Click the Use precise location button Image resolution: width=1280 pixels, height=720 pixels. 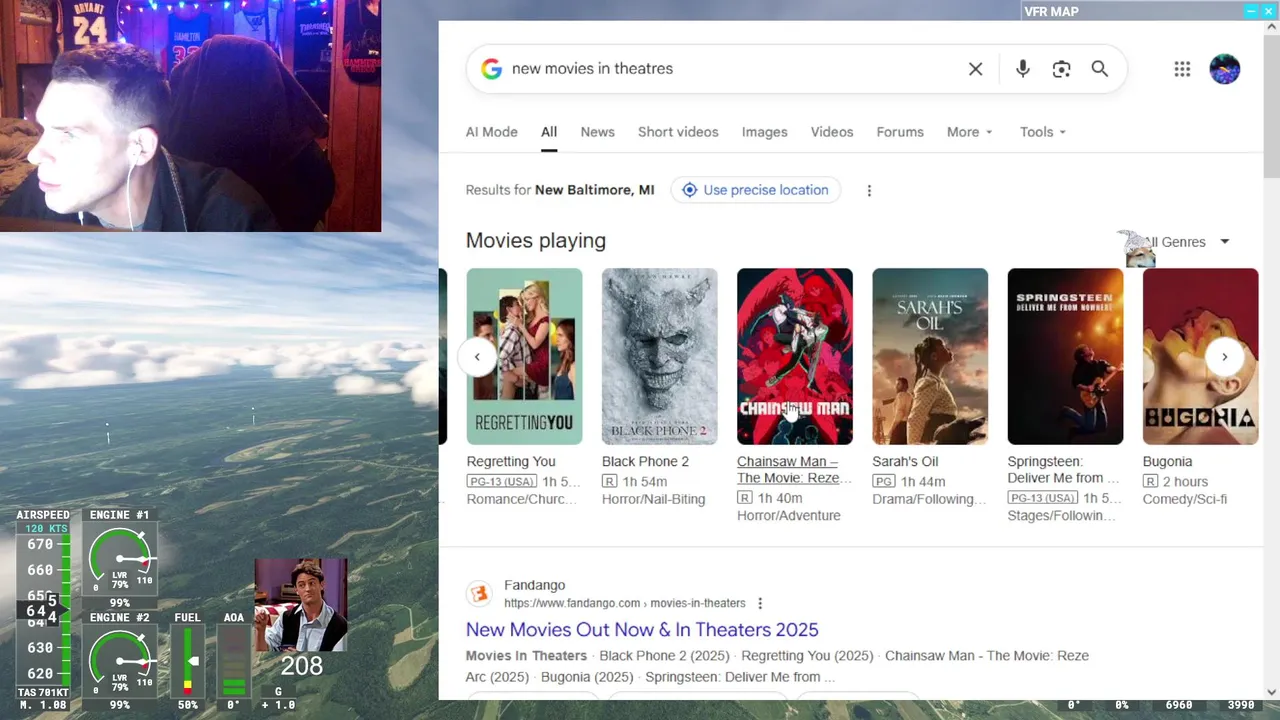(756, 190)
